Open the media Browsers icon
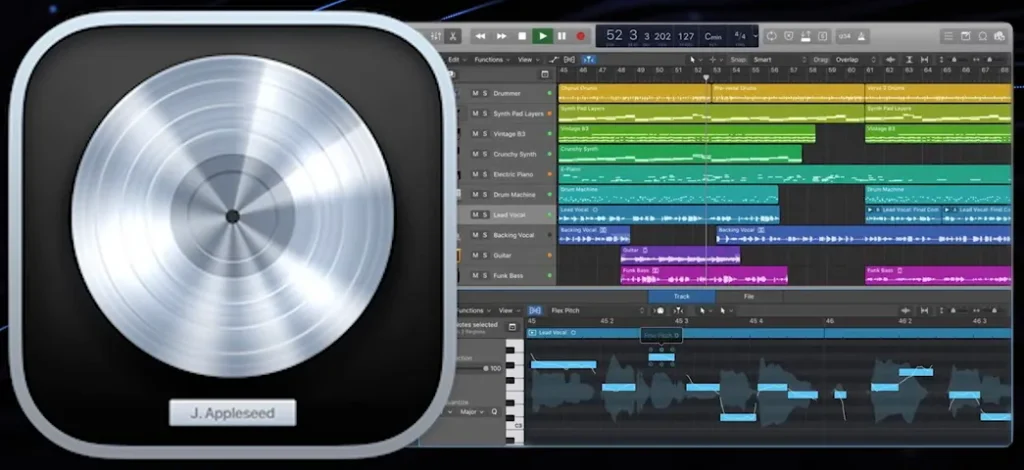This screenshot has width=1024, height=470. coord(999,37)
